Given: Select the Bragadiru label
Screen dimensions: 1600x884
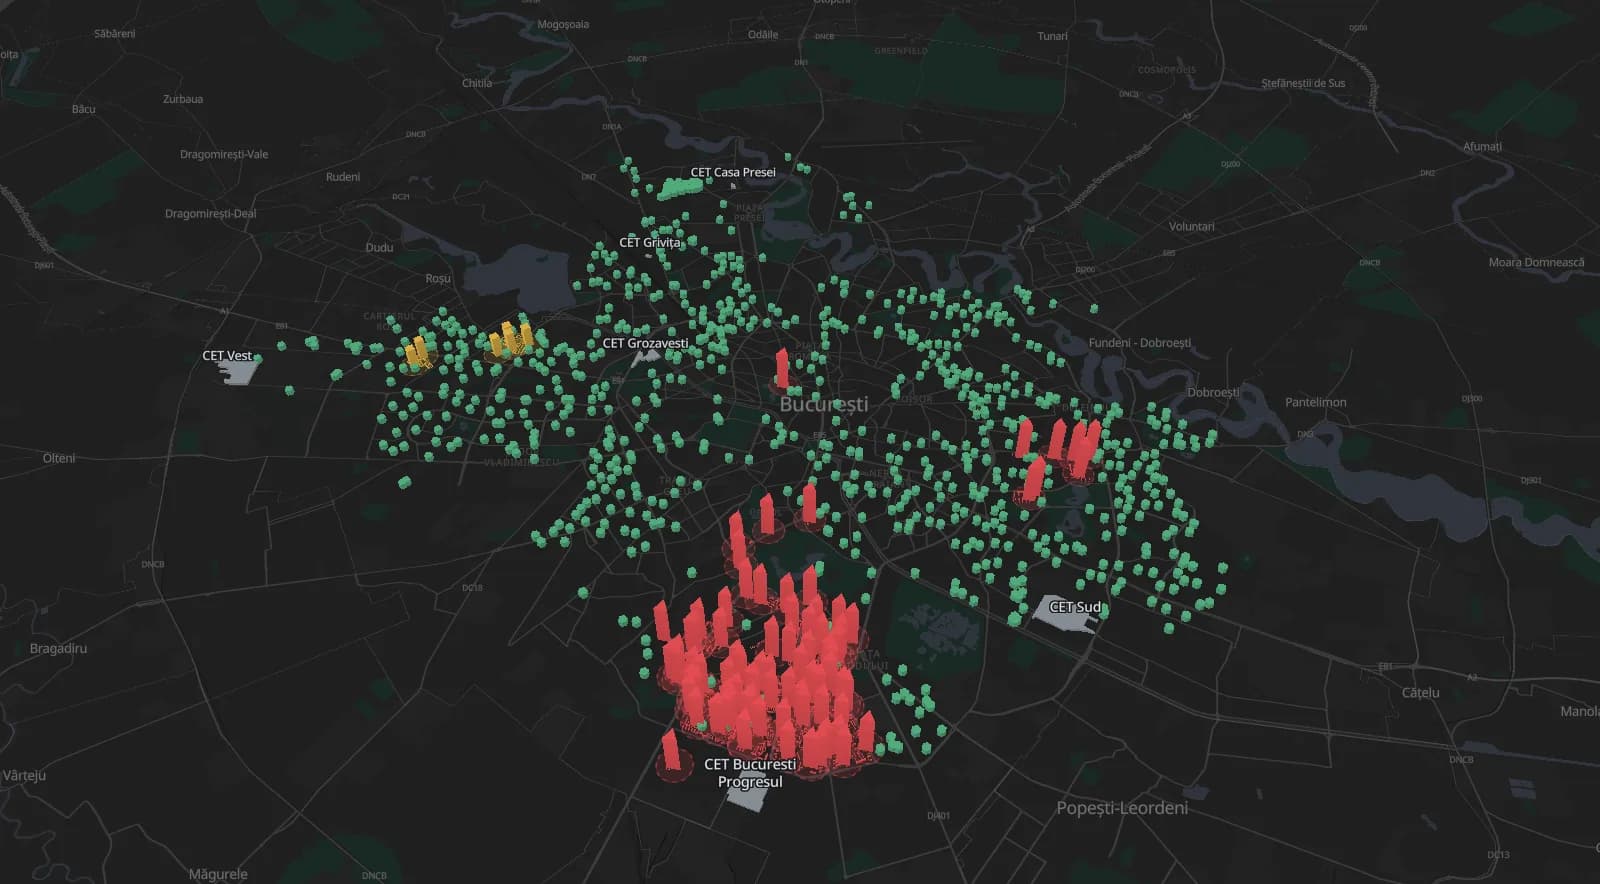Looking at the screenshot, I should pyautogui.click(x=58, y=648).
